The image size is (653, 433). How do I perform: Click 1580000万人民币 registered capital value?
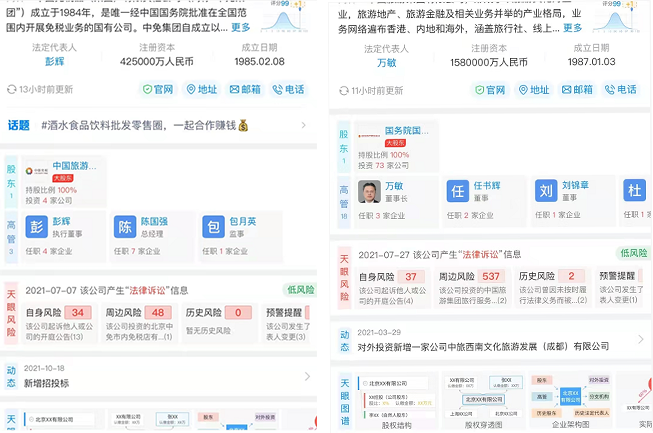pyautogui.click(x=489, y=62)
